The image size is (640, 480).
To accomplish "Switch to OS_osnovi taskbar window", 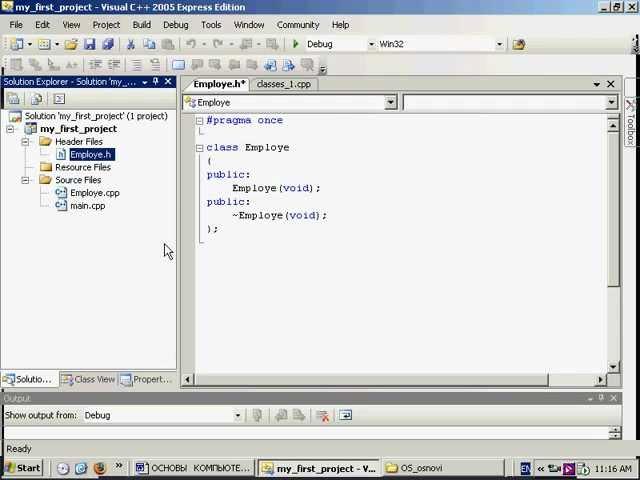I will [x=443, y=468].
